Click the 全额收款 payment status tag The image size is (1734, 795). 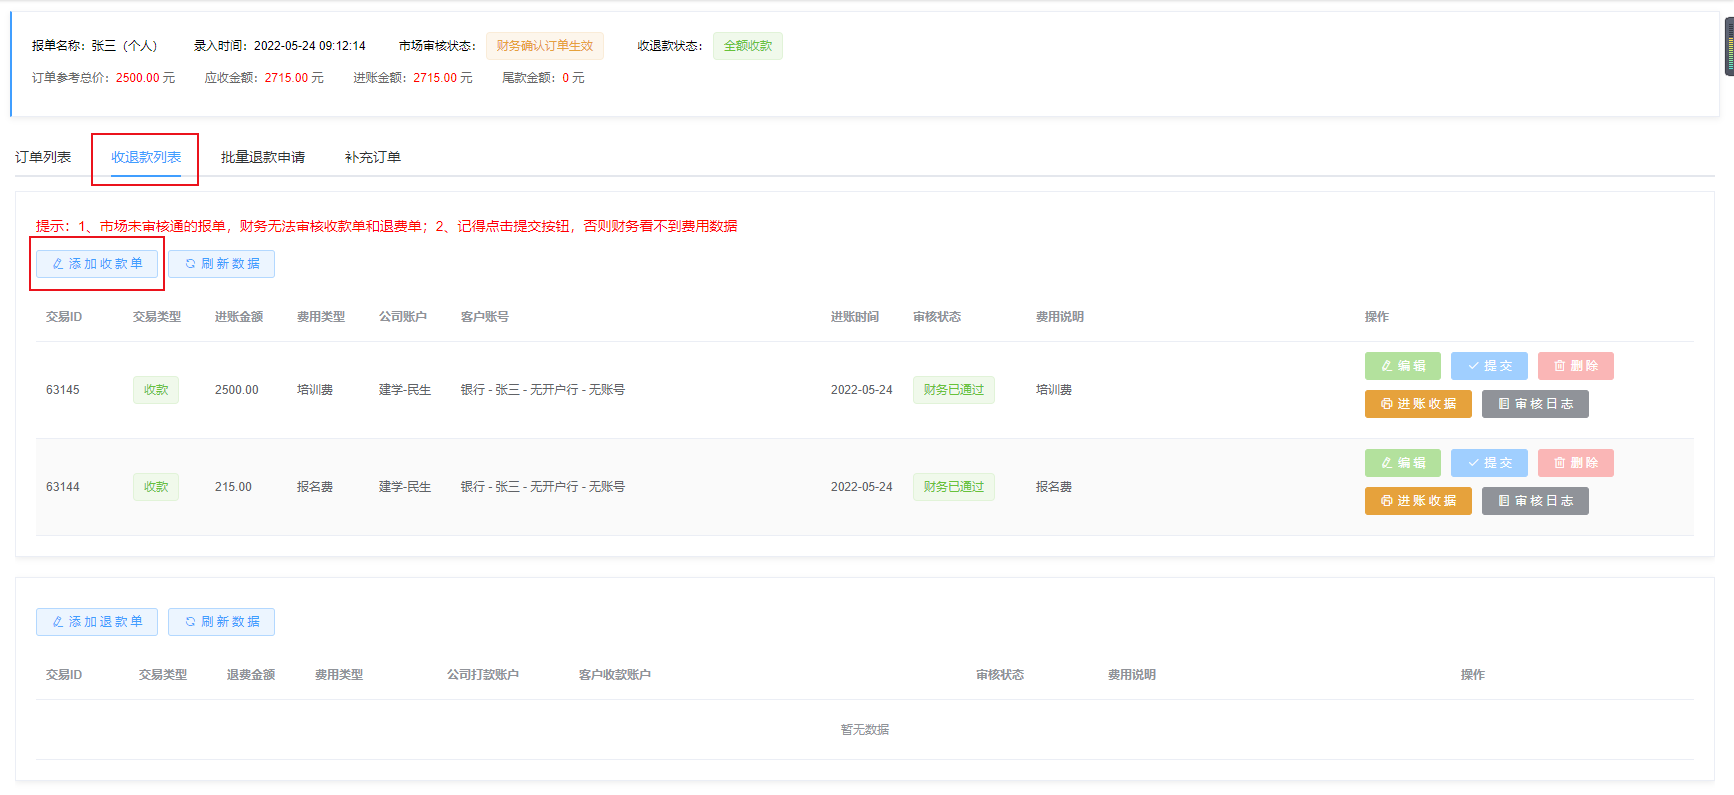pos(747,46)
